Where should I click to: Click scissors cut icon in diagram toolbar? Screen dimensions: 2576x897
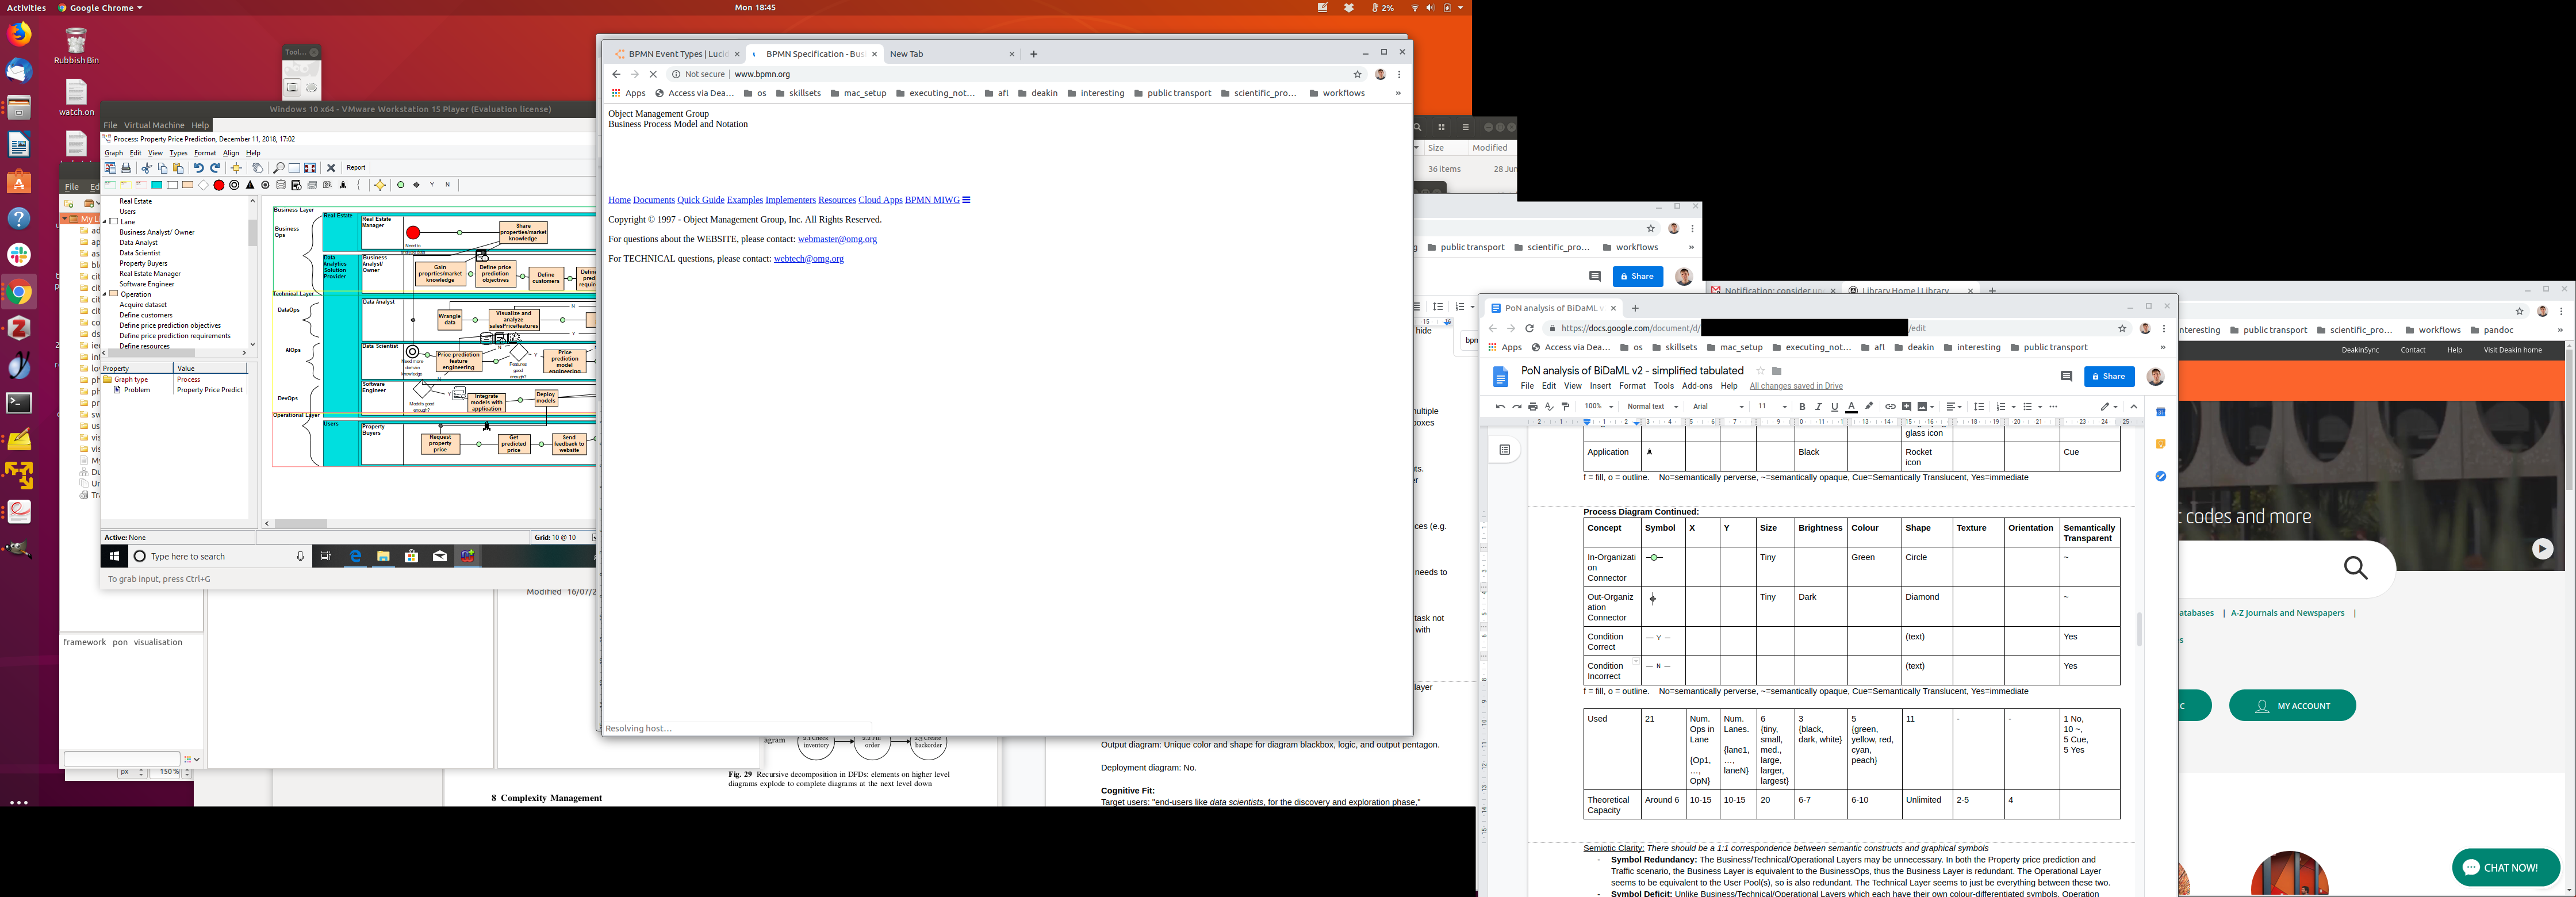(x=147, y=168)
